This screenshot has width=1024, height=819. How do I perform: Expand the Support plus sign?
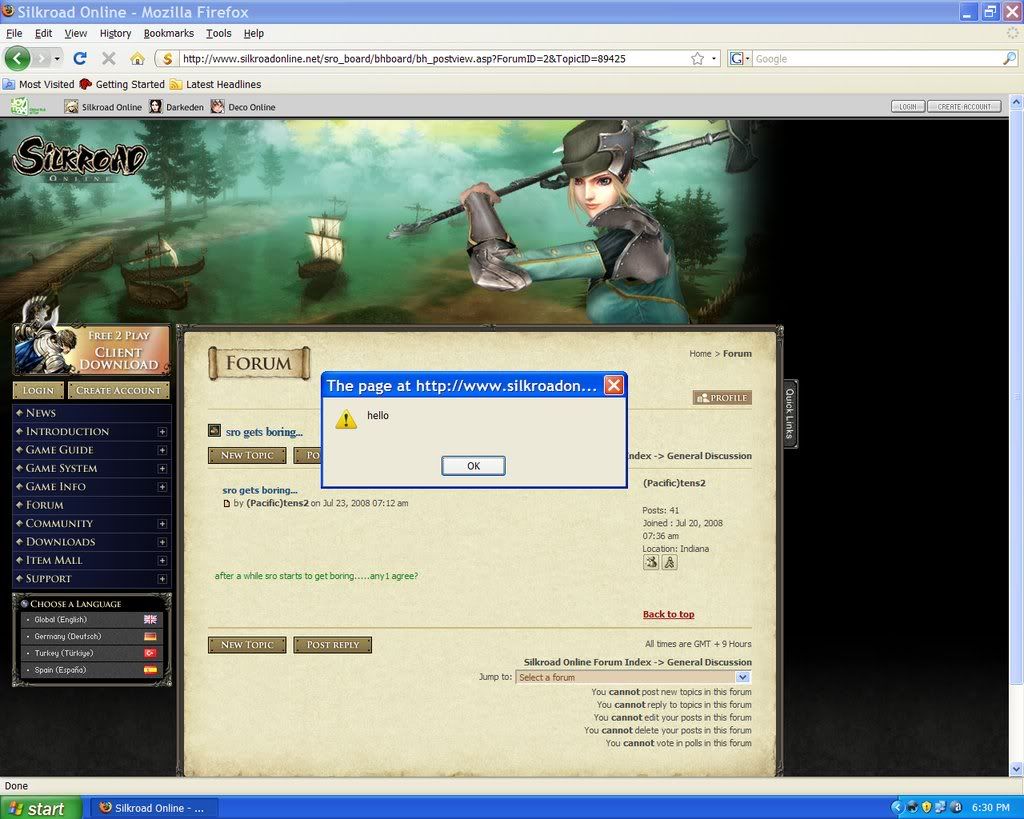[x=162, y=579]
